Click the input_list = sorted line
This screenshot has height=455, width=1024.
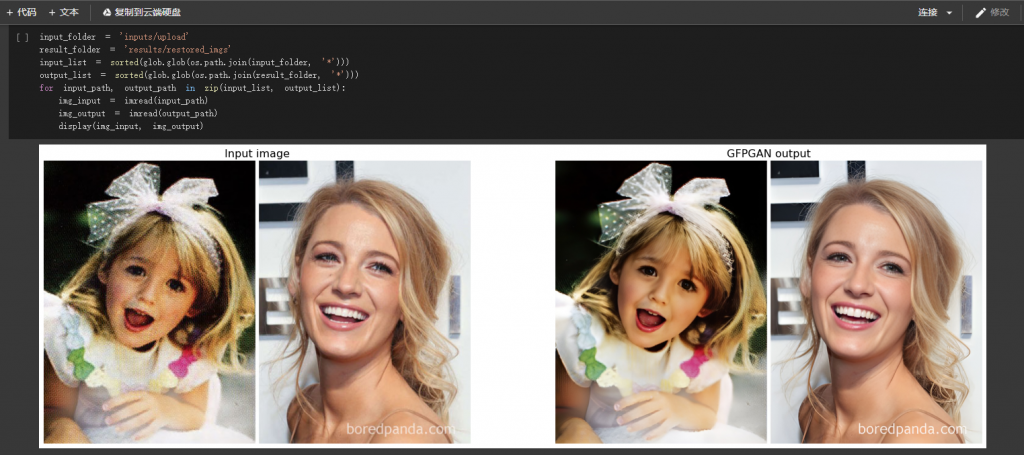coord(195,62)
